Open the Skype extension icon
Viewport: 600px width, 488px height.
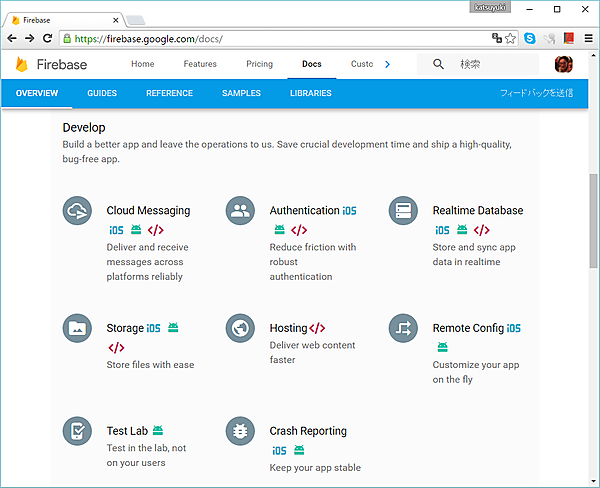point(530,38)
